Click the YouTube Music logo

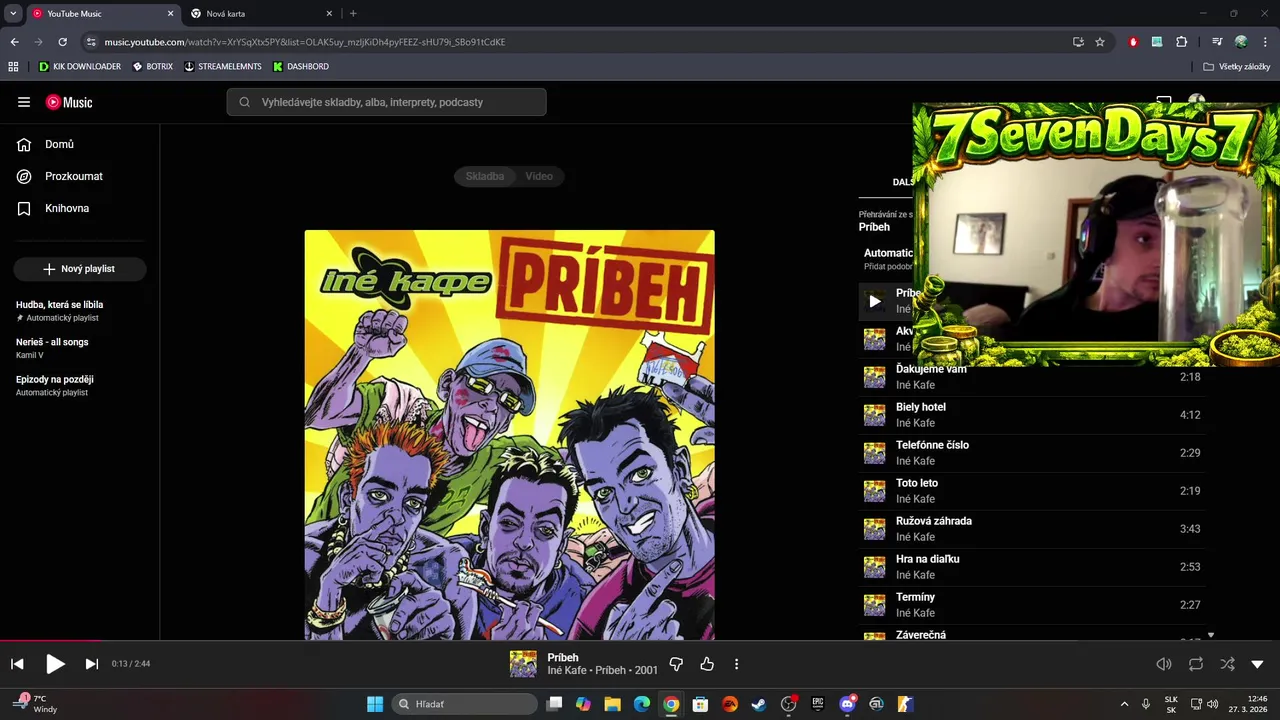[x=69, y=102]
